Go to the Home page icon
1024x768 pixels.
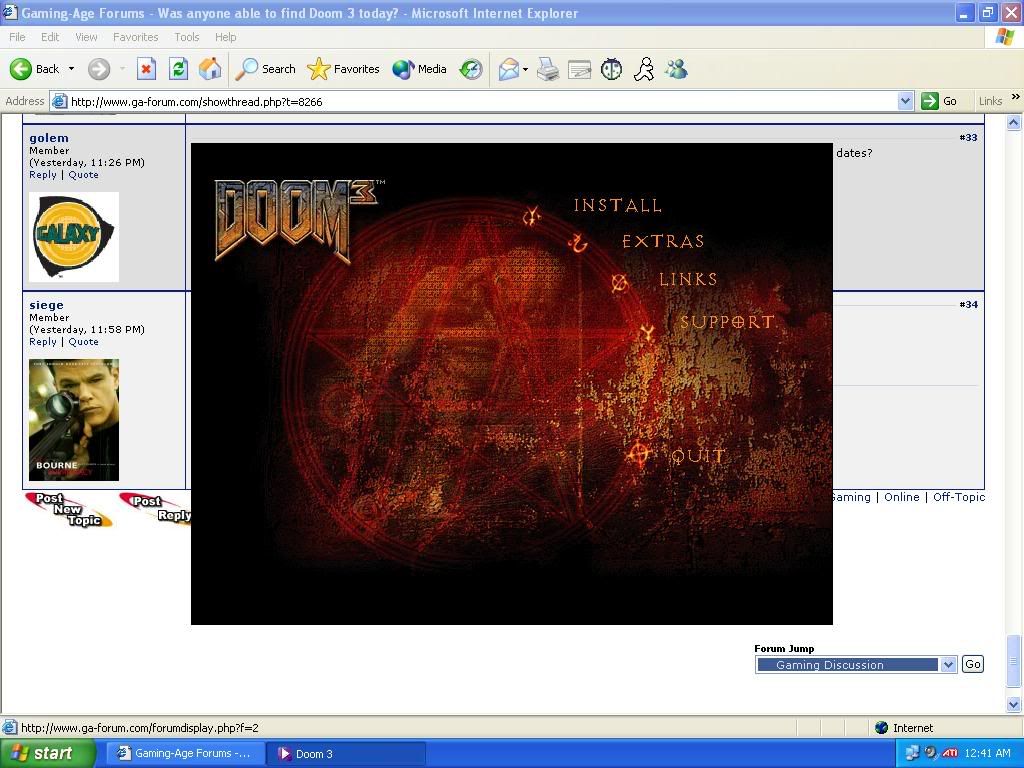coord(210,69)
